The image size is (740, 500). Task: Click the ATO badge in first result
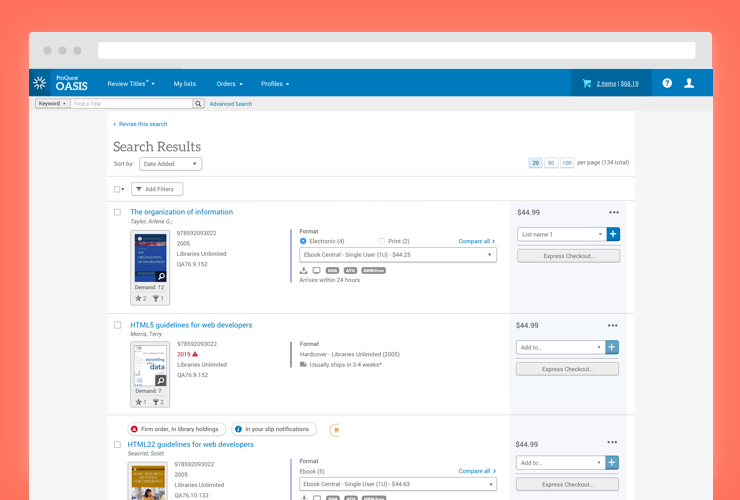click(x=350, y=271)
